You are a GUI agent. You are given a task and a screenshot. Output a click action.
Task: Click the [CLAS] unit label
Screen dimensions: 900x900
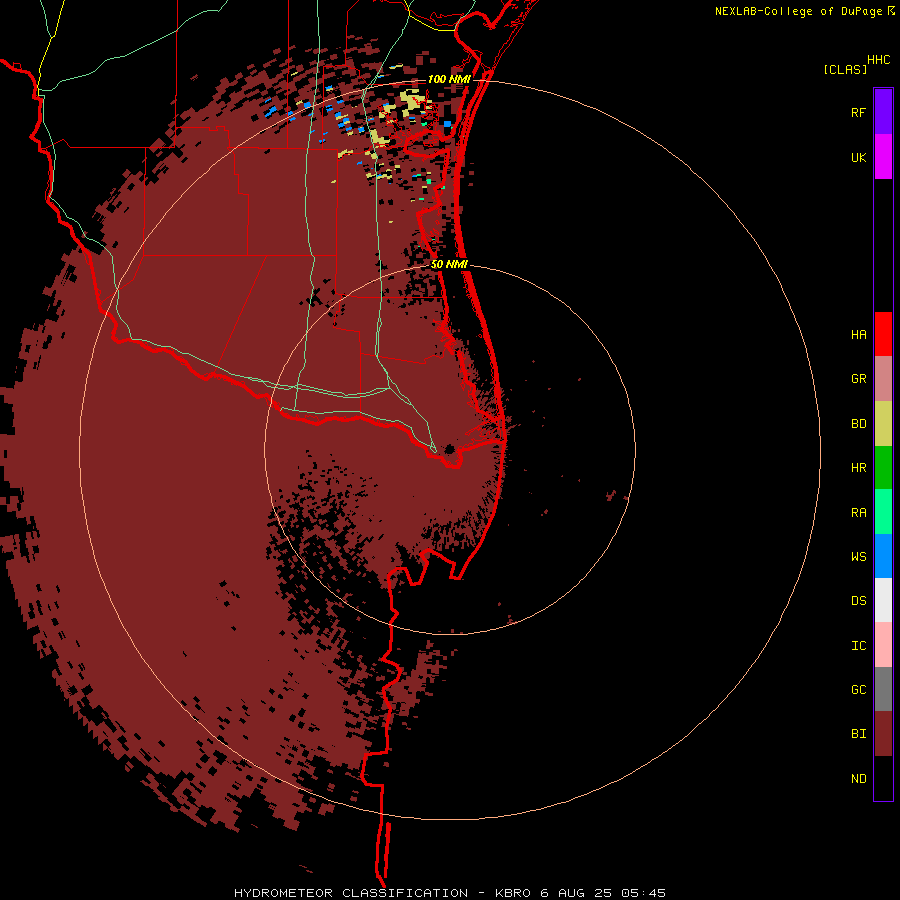(x=845, y=69)
